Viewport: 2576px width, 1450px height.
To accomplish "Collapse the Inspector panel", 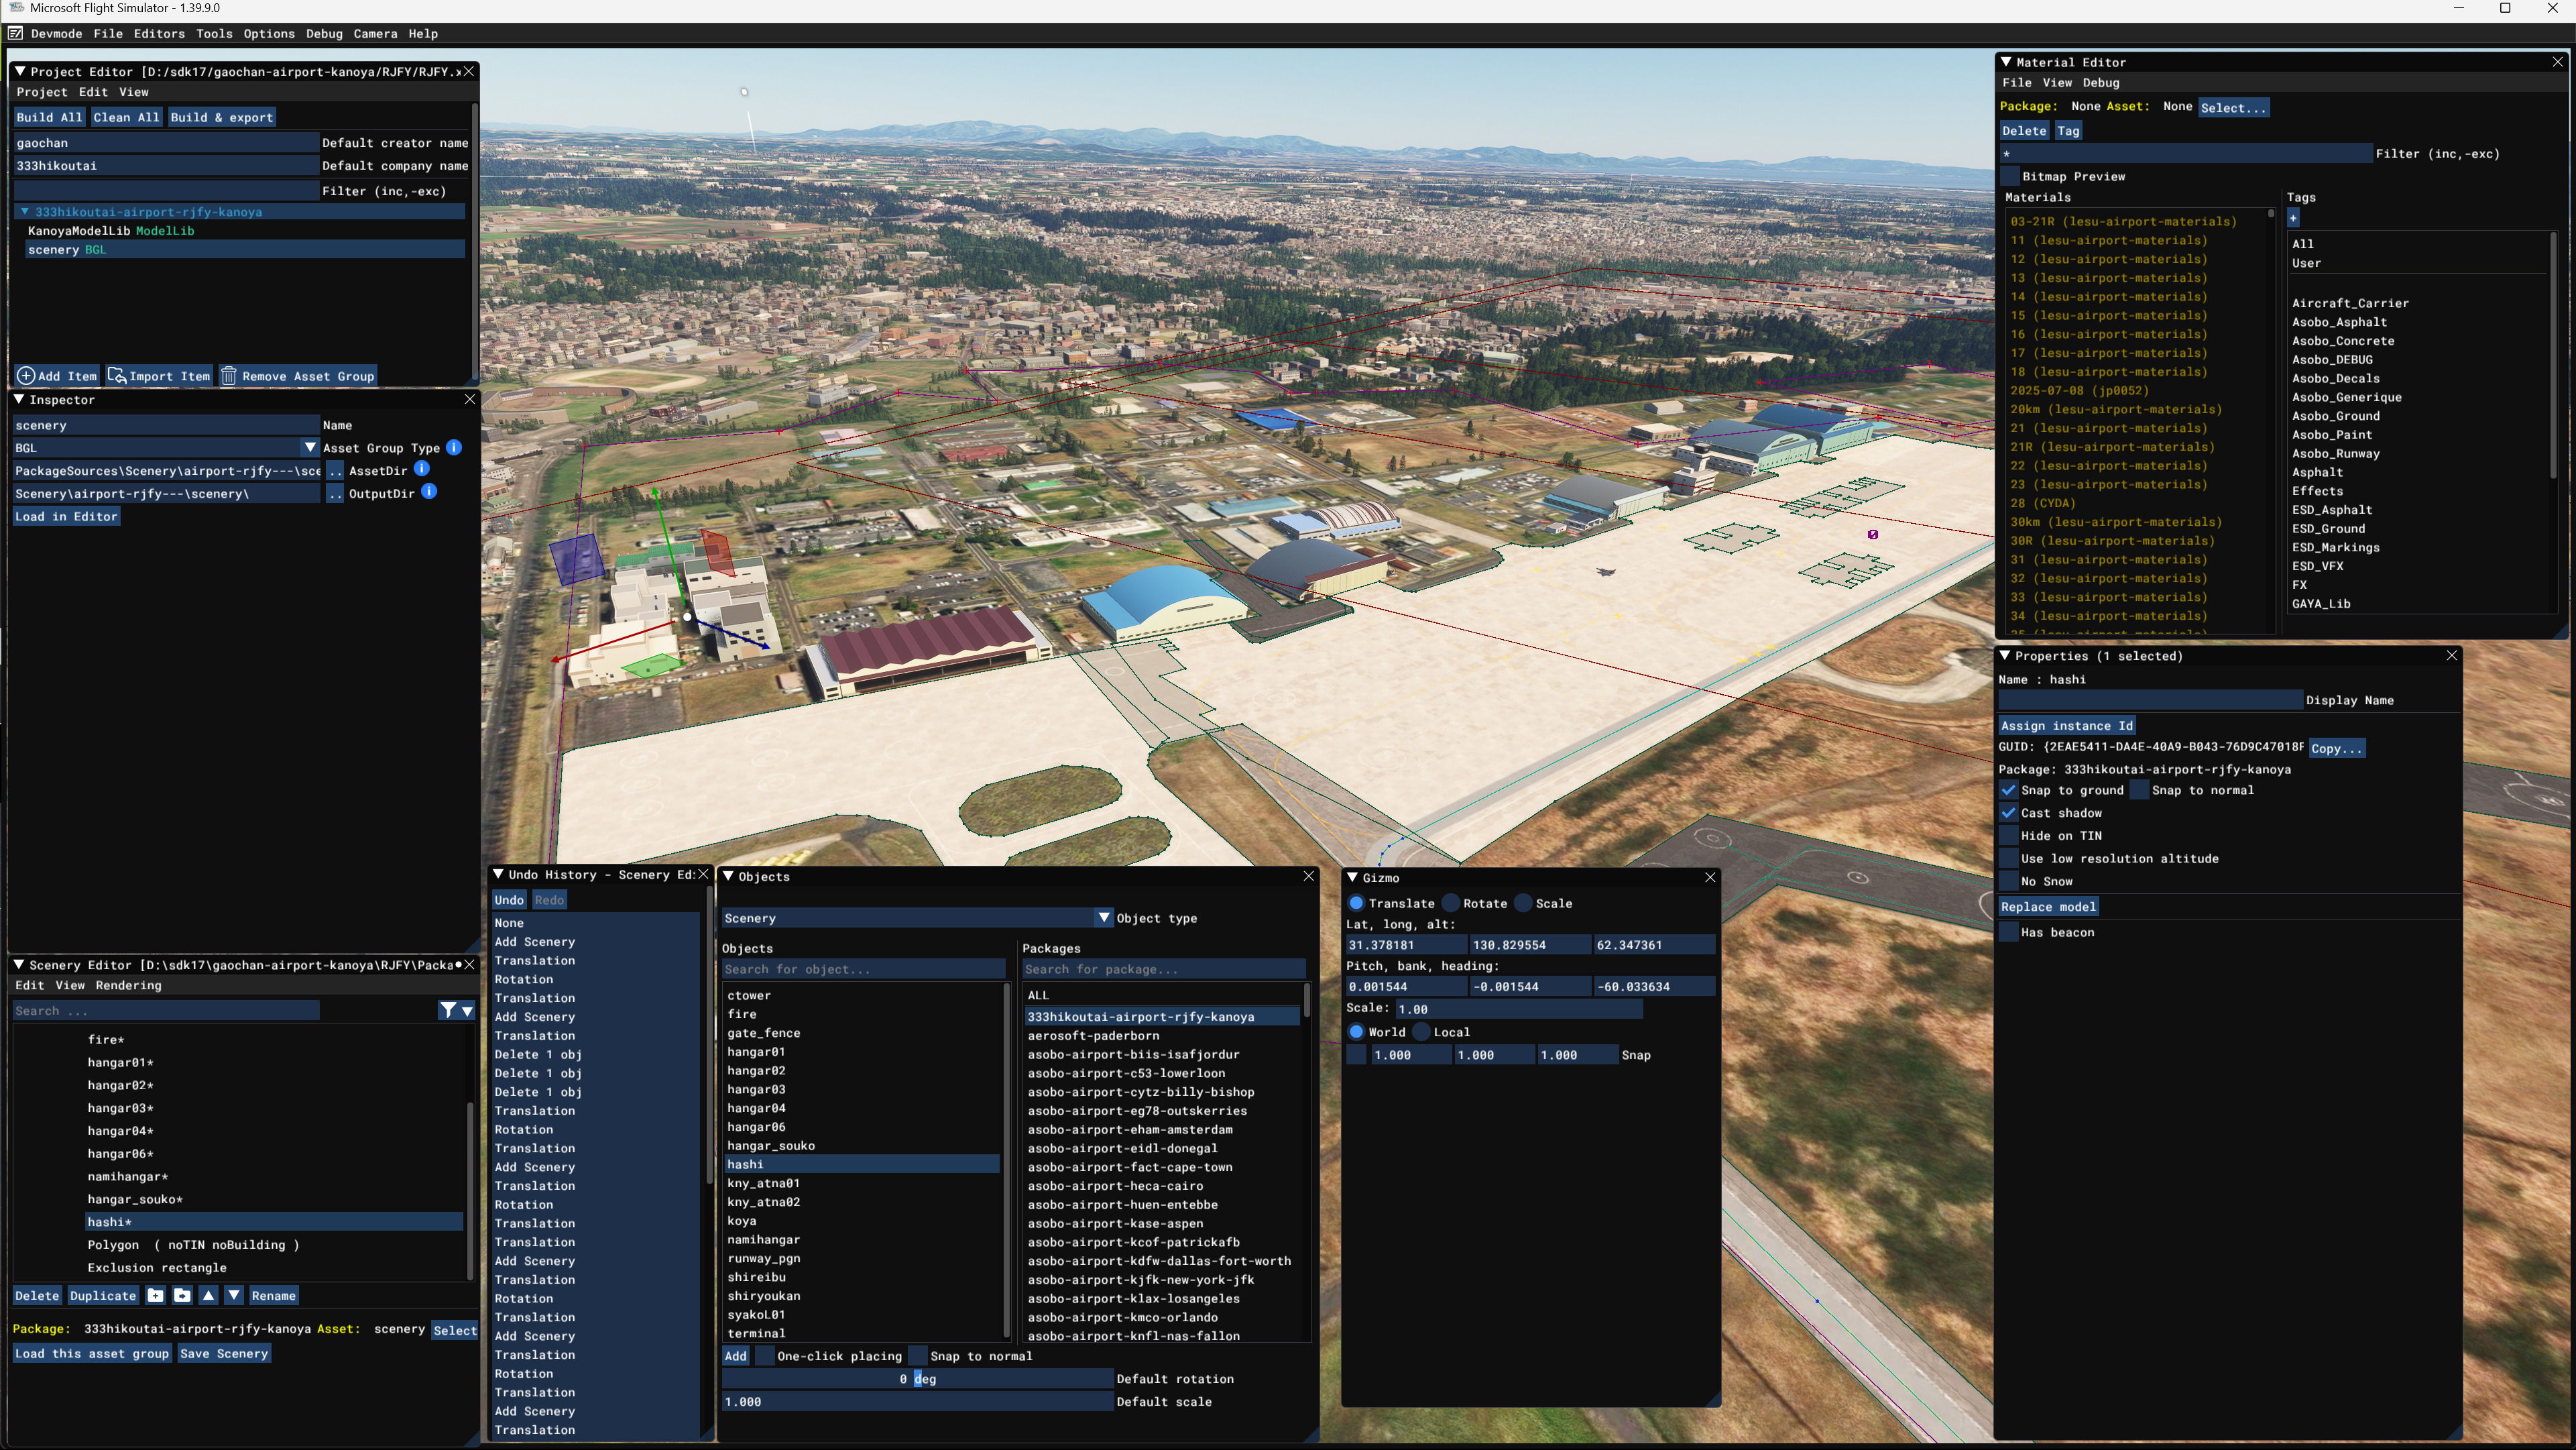I will click(19, 399).
